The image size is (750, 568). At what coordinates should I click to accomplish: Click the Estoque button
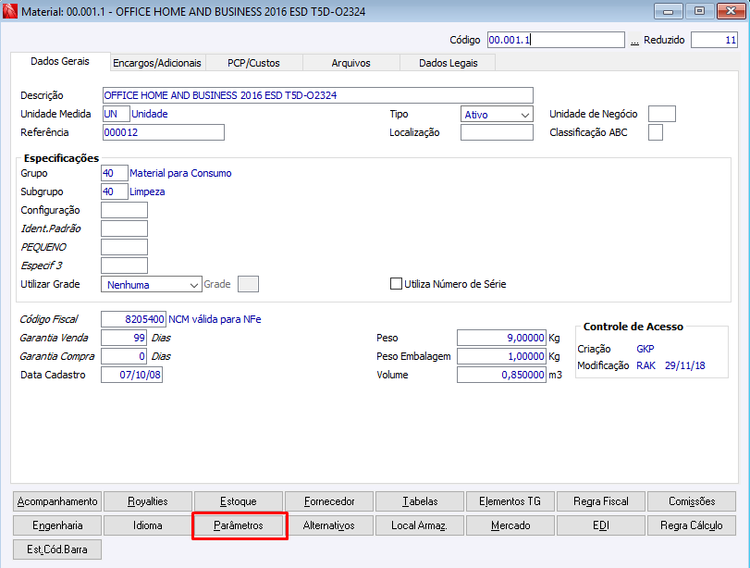click(238, 501)
